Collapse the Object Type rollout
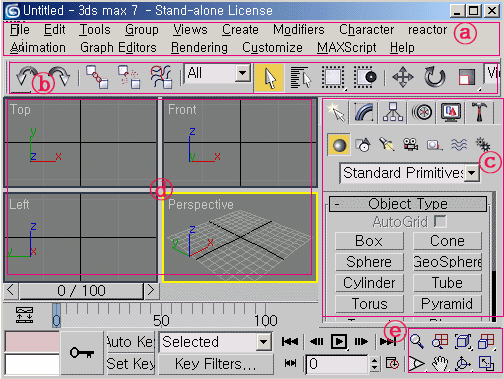504x379 pixels. point(408,204)
